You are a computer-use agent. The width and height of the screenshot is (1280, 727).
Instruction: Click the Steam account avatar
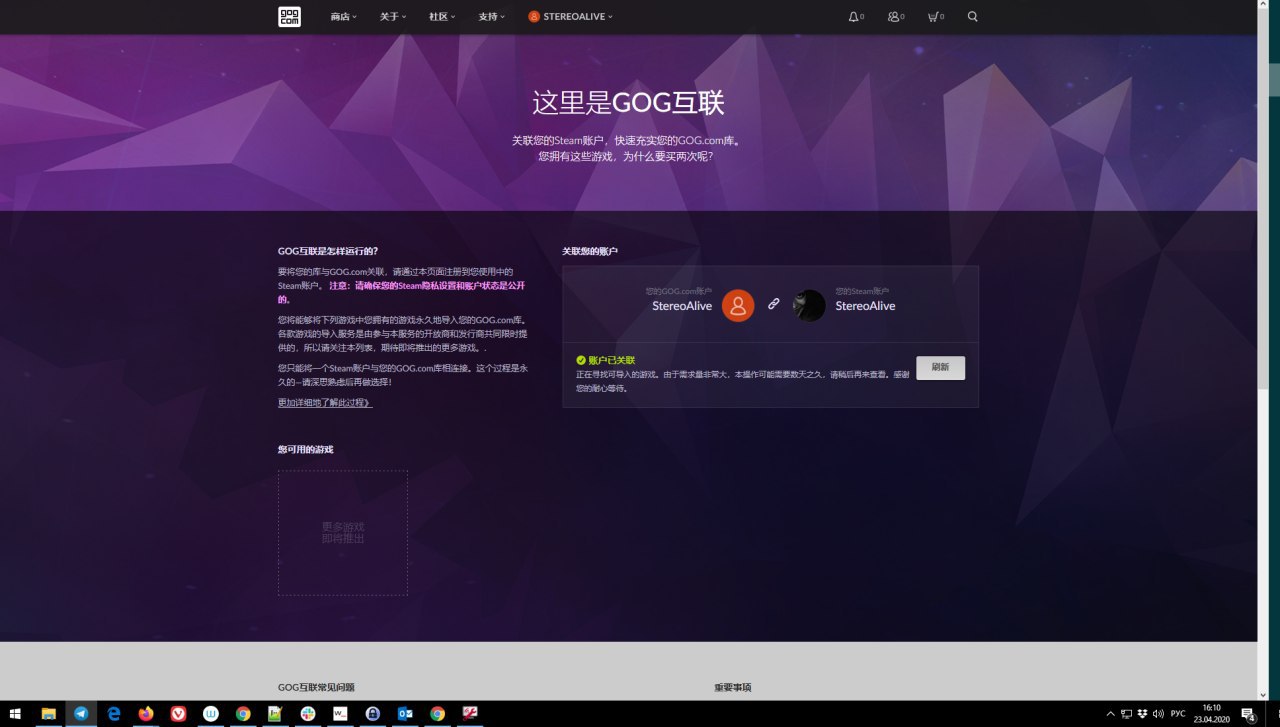[x=809, y=305]
